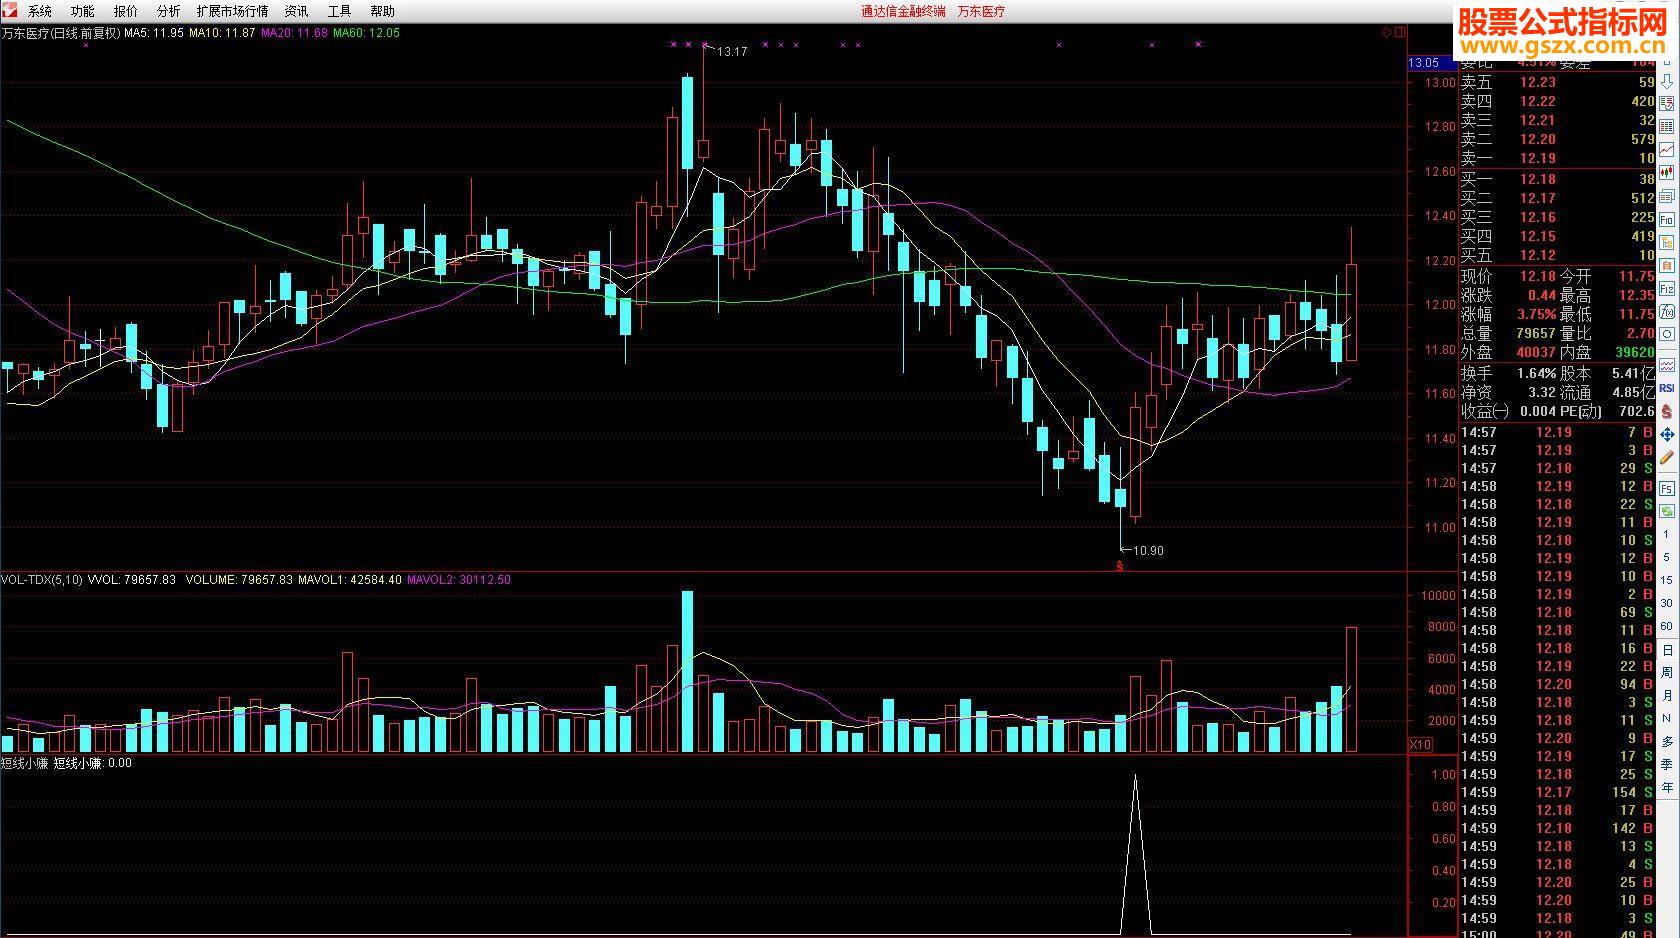Click the green refresh icon
The height and width of the screenshot is (938, 1680).
(x=1667, y=513)
